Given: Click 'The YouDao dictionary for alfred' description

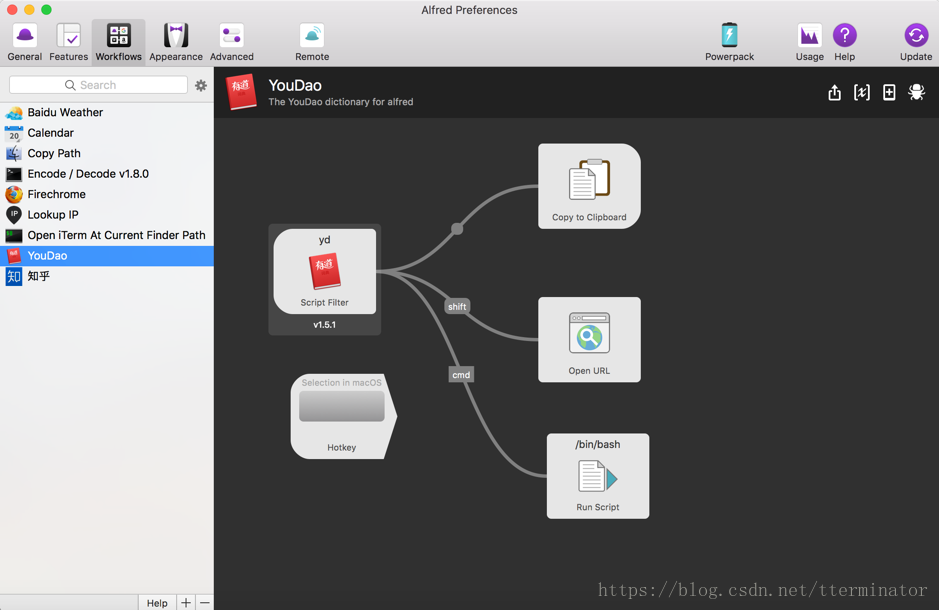Looking at the screenshot, I should pyautogui.click(x=341, y=102).
